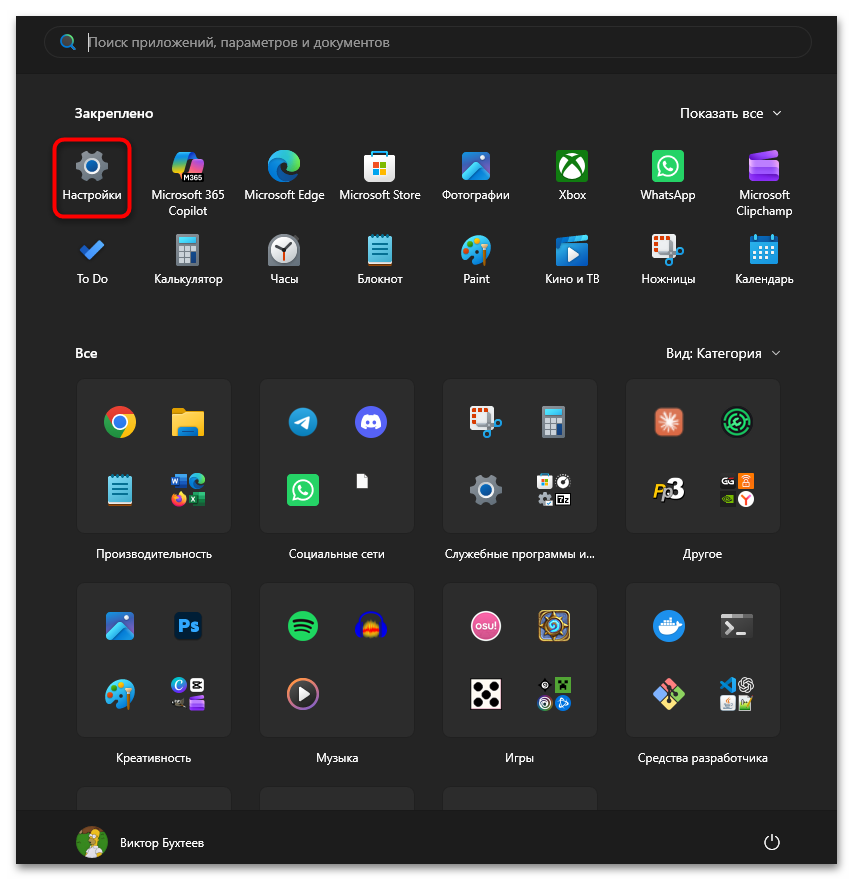The width and height of the screenshot is (853, 880).
Task: Open blank file icon in Социальные сети
Action: click(363, 481)
